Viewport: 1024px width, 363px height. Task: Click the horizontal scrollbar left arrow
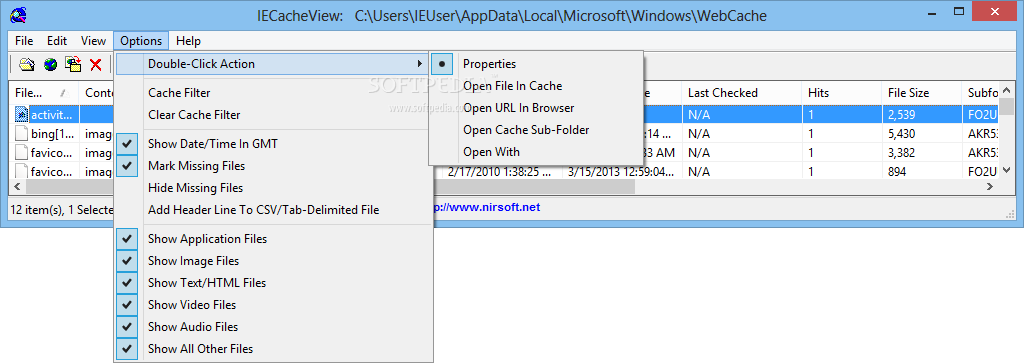[x=17, y=187]
